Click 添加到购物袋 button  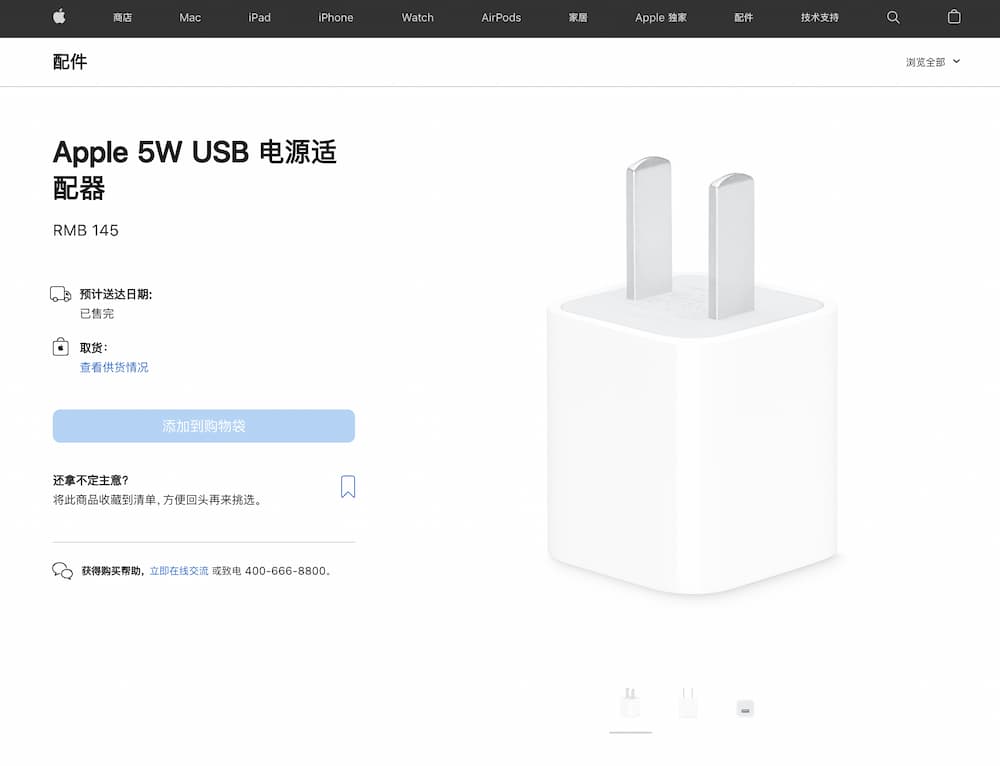204,425
